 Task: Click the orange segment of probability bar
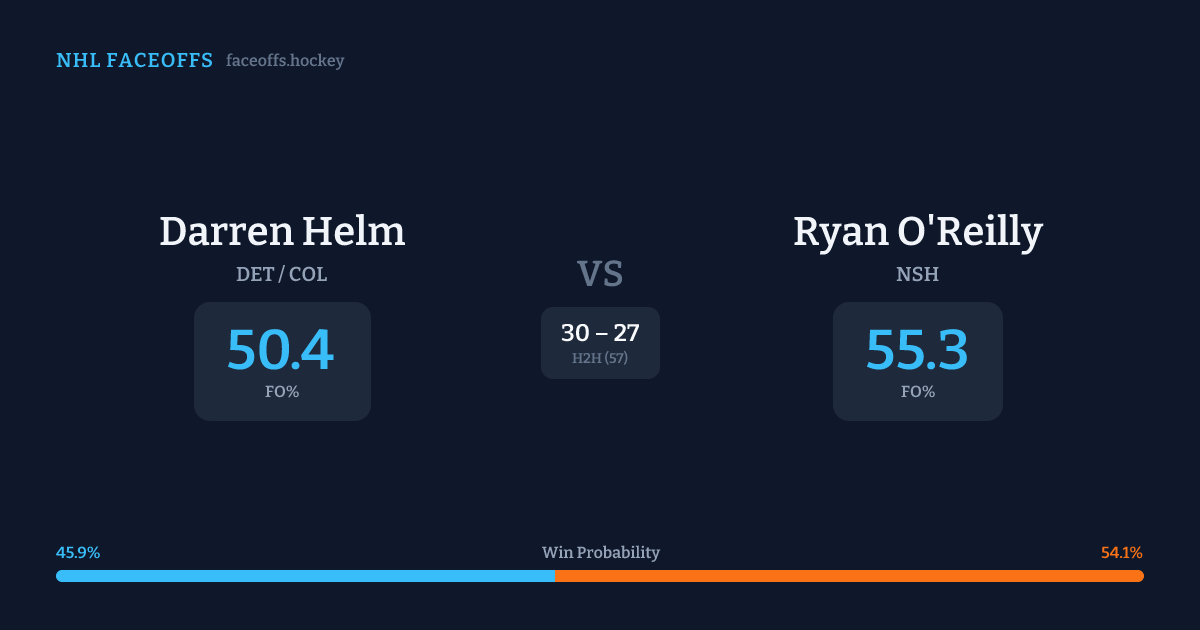[850, 576]
